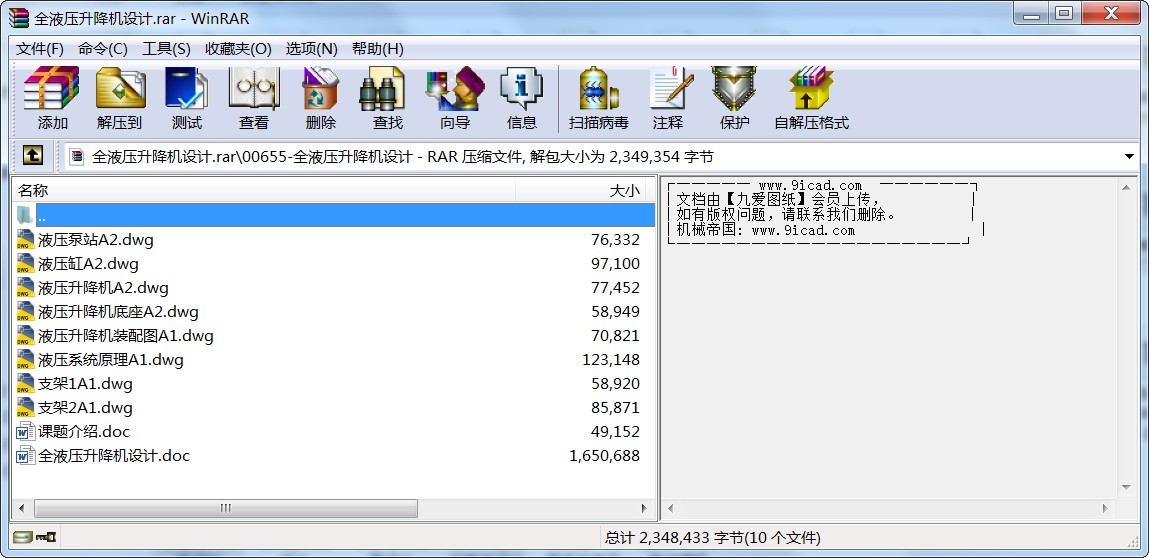The image size is (1149, 558).
Task: Open the 文件(F) menu
Action: [40, 49]
